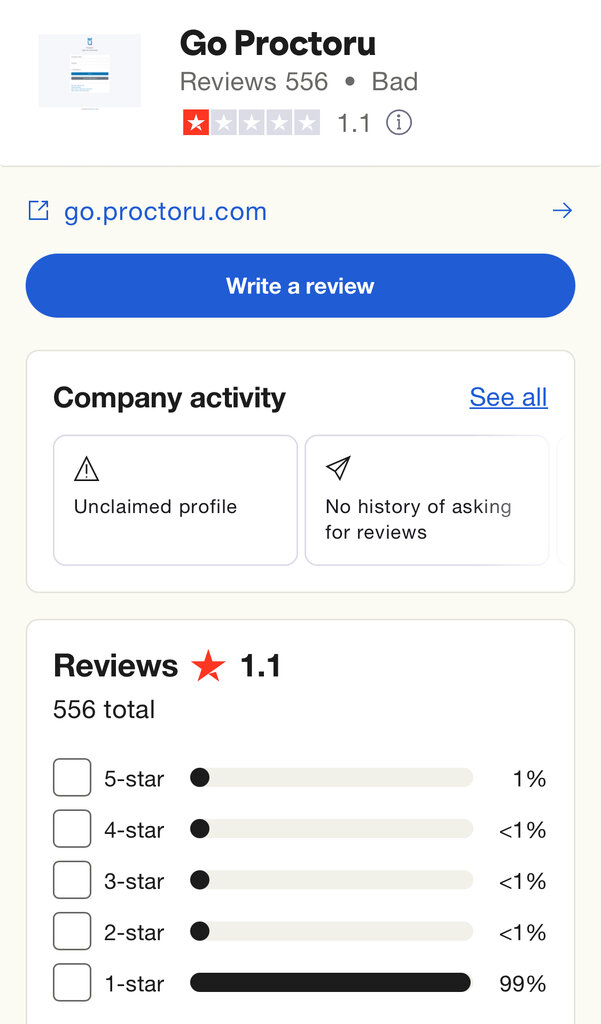Image resolution: width=601 pixels, height=1024 pixels.
Task: Enable the 1-star filter checkbox
Action: pos(72,982)
